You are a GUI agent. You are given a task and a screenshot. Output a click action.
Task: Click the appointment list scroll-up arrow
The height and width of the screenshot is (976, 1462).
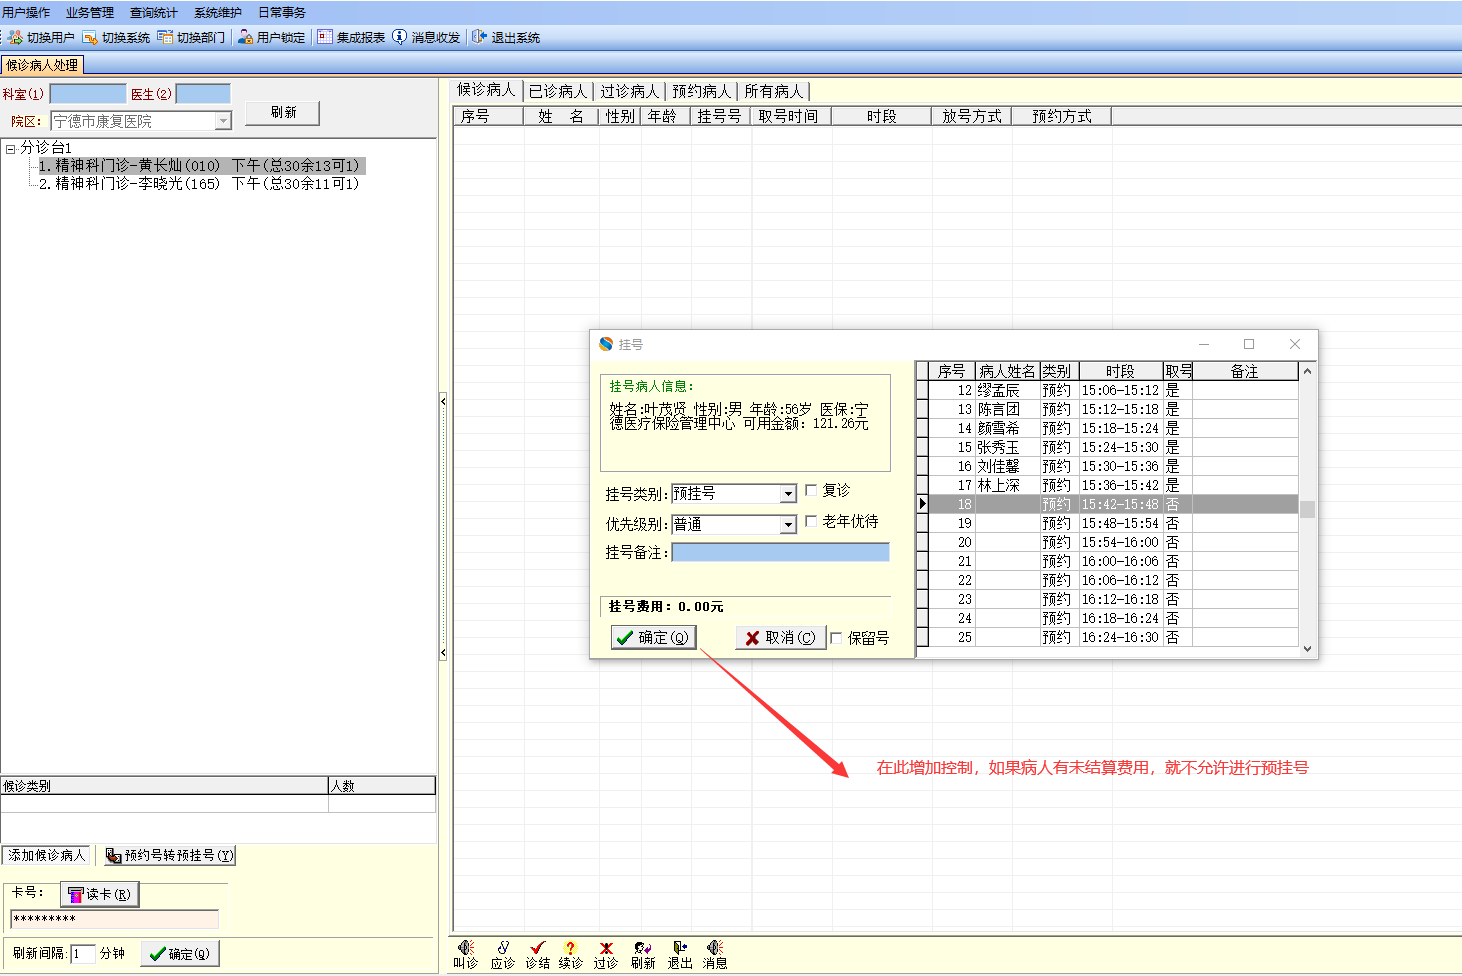(1307, 371)
